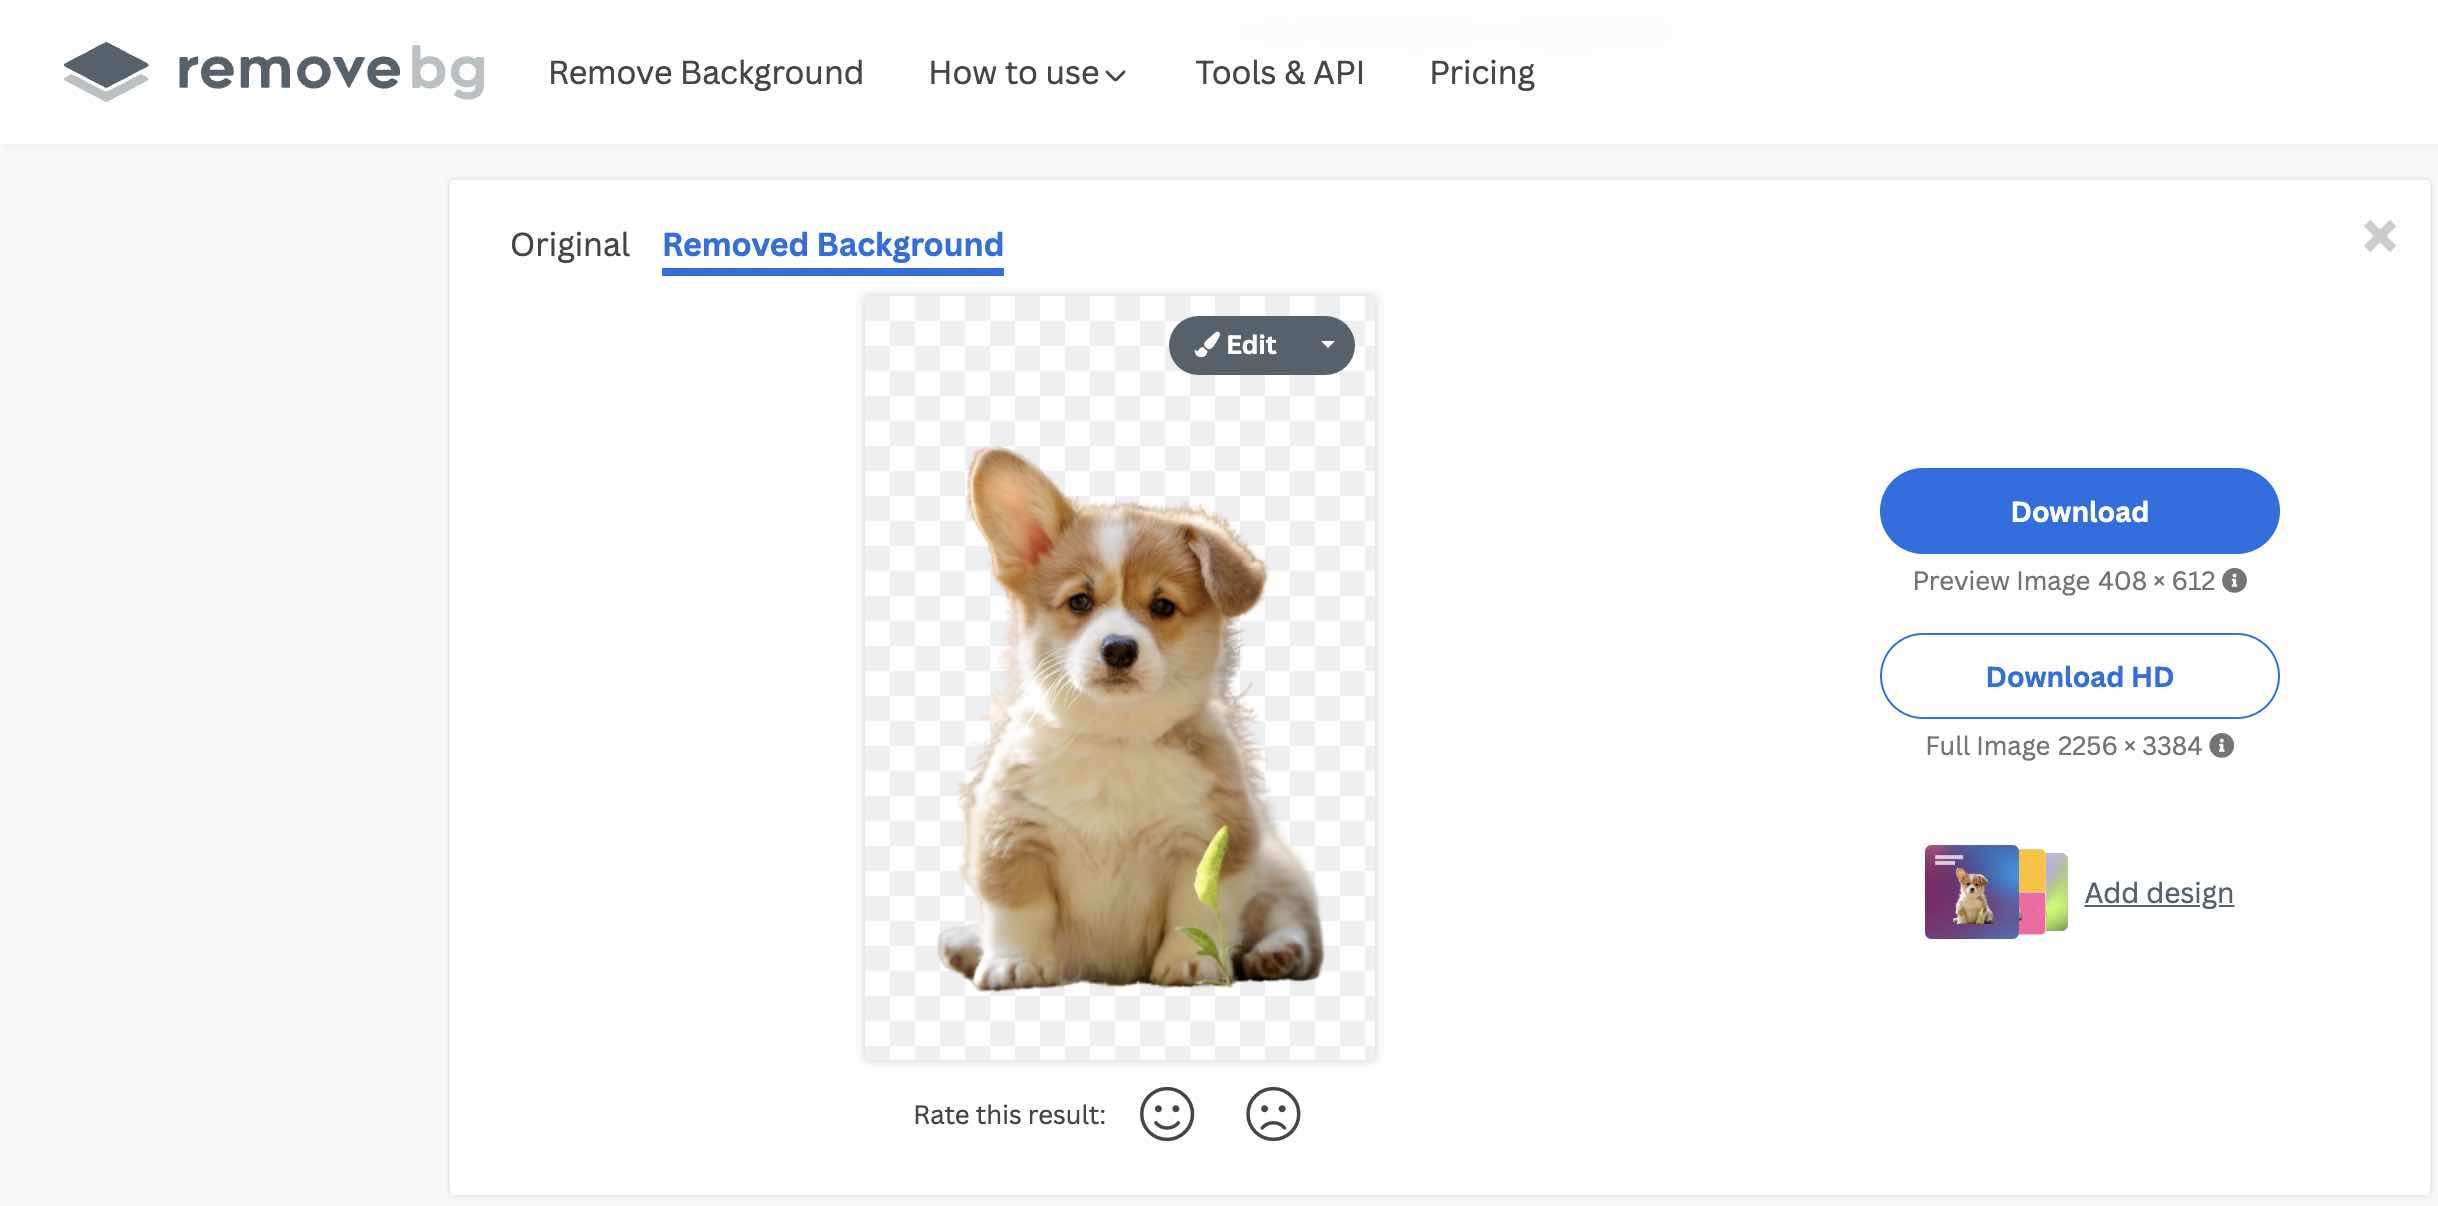Close the result panel with X icon
2438x1206 pixels.
(2379, 237)
